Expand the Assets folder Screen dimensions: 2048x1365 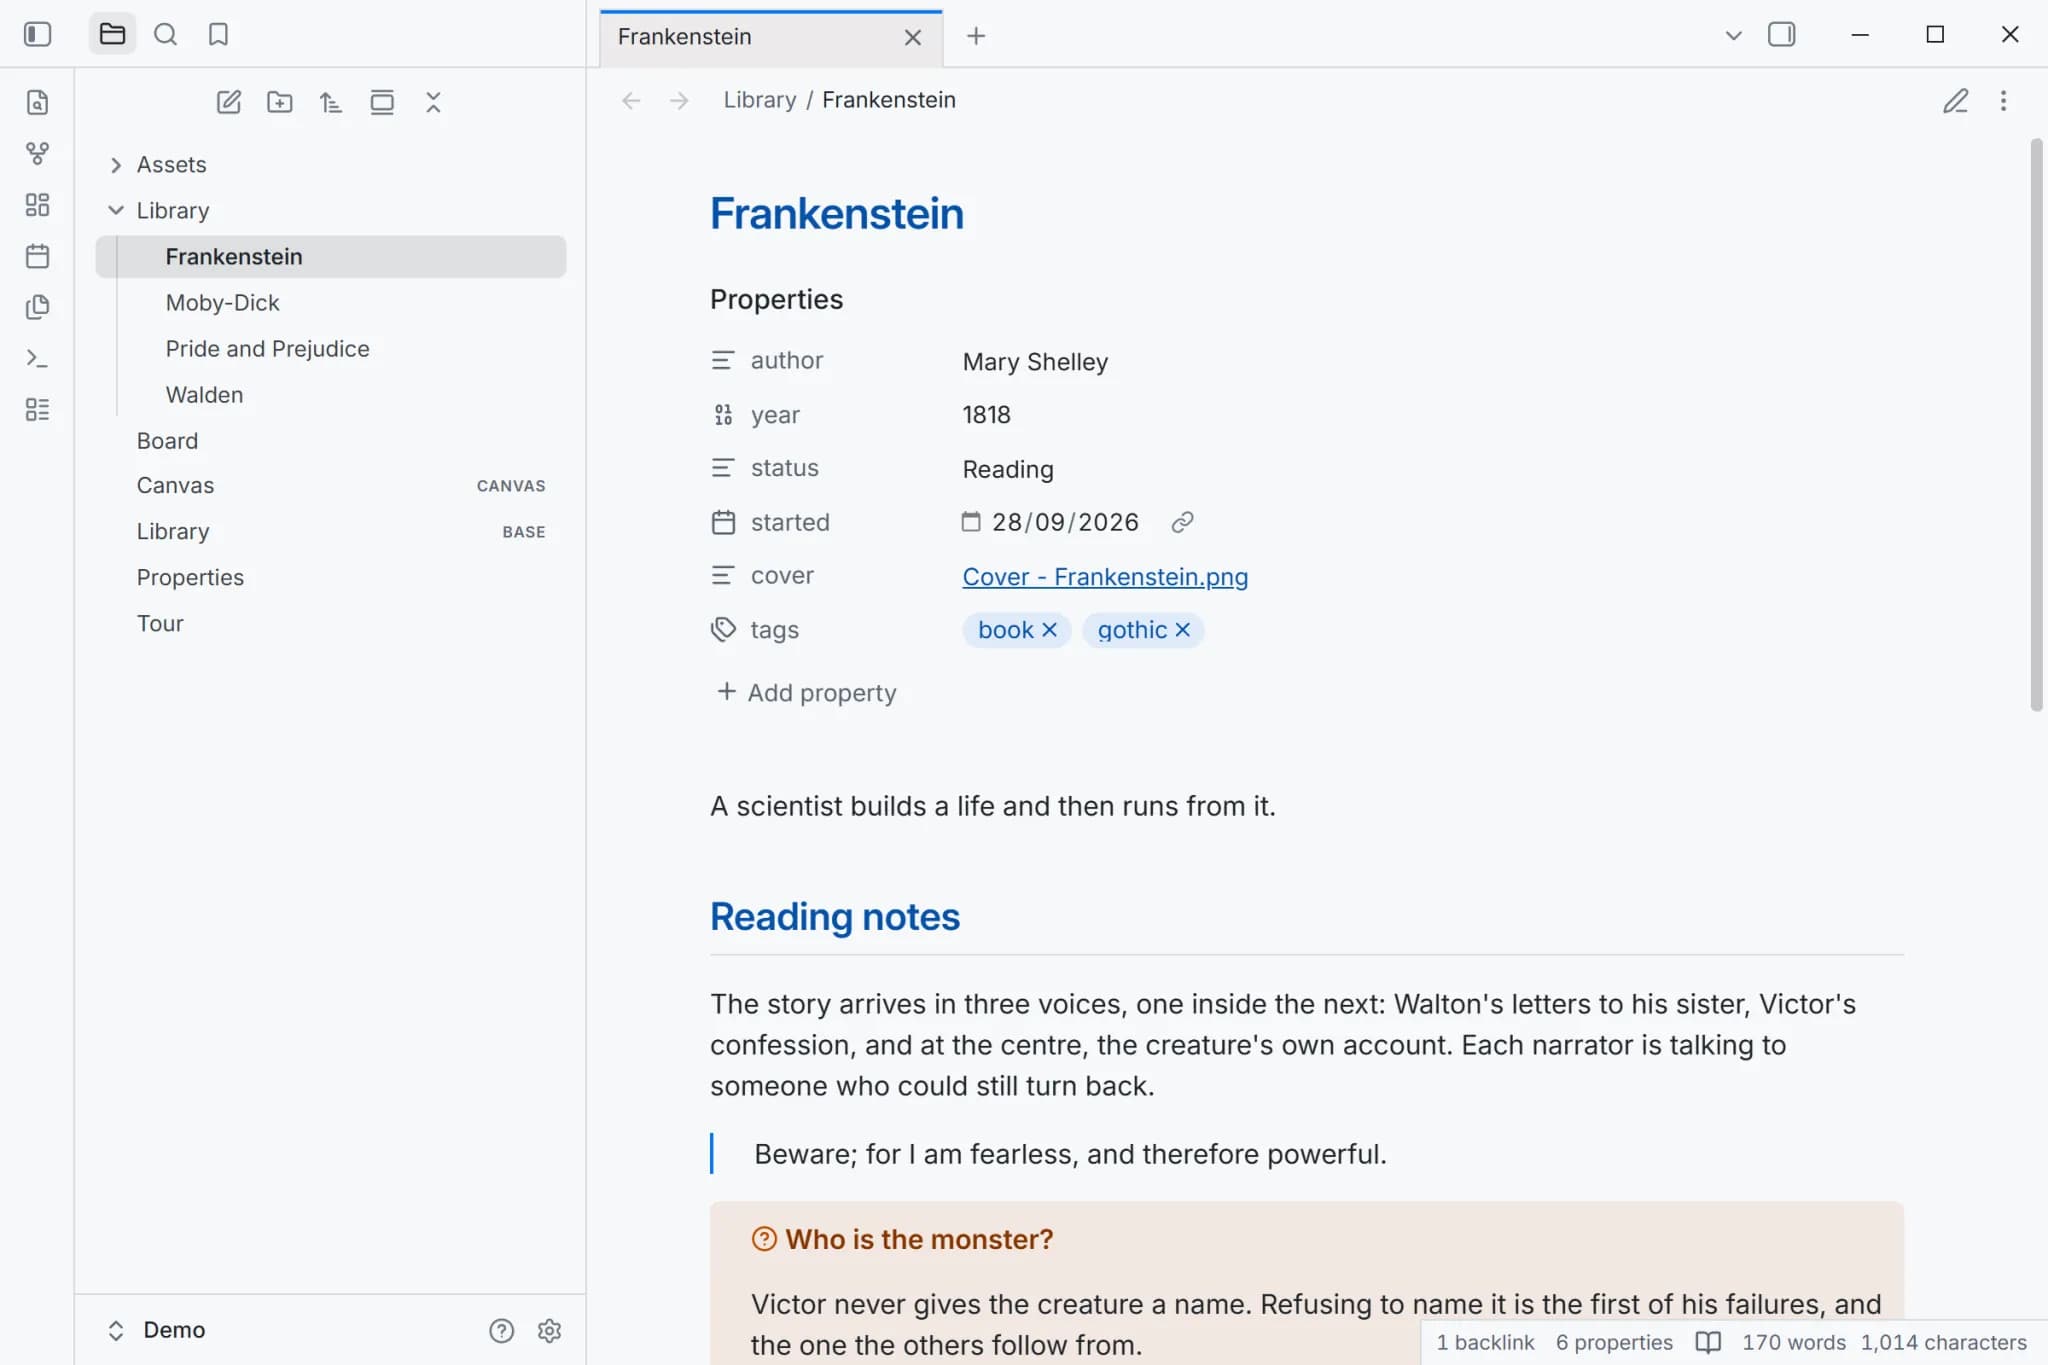pos(330,164)
